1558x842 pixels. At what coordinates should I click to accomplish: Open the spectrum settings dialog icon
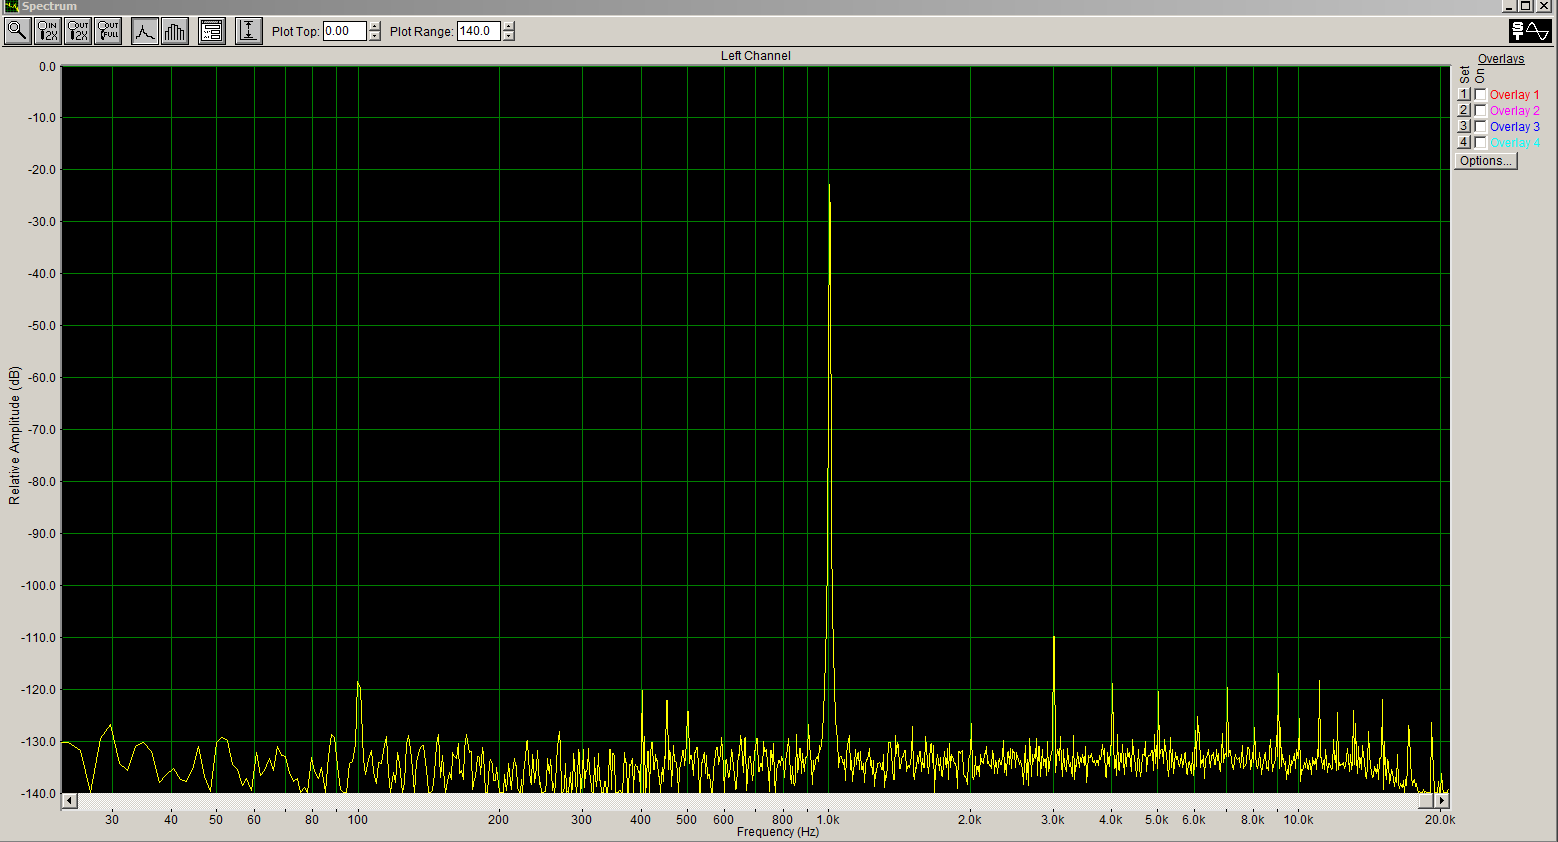(212, 31)
